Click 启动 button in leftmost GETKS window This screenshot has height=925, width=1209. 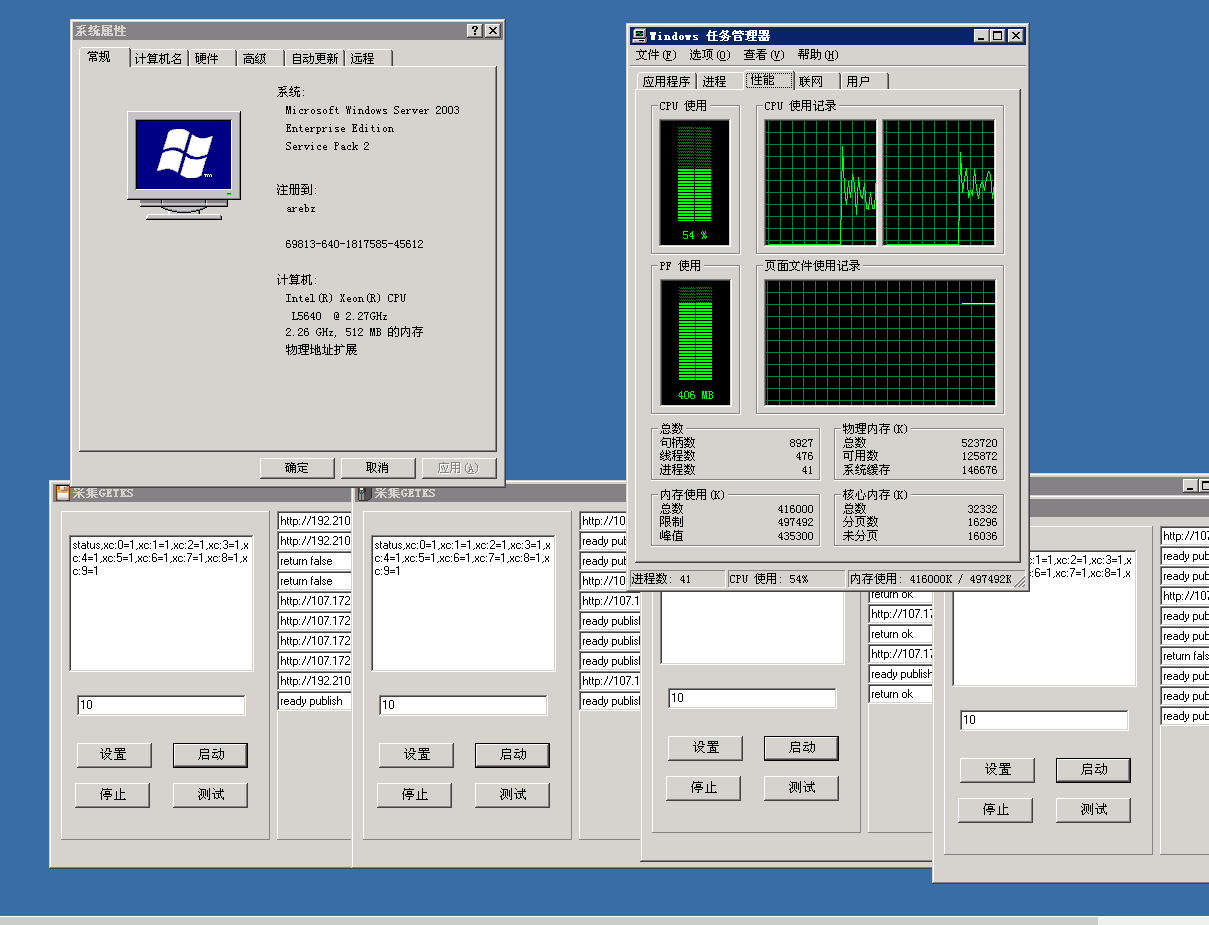[x=210, y=755]
